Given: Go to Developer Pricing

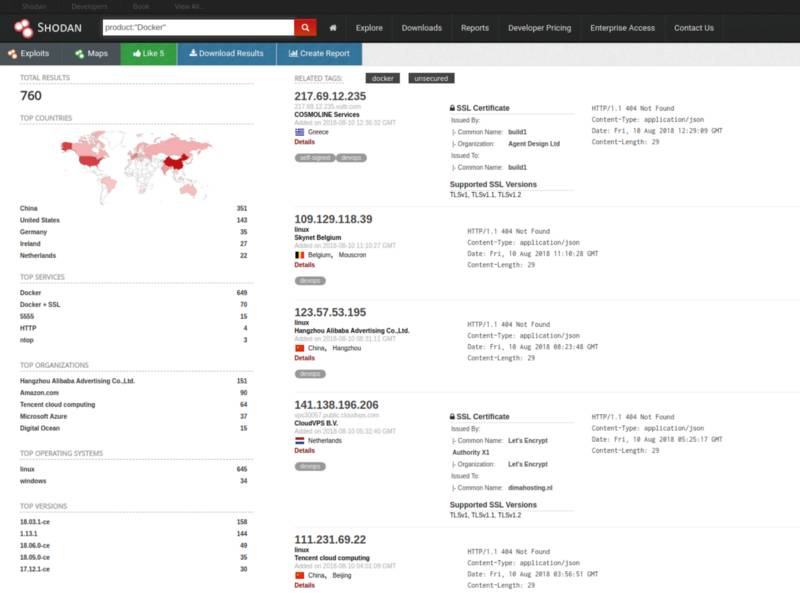Looking at the screenshot, I should click(539, 28).
